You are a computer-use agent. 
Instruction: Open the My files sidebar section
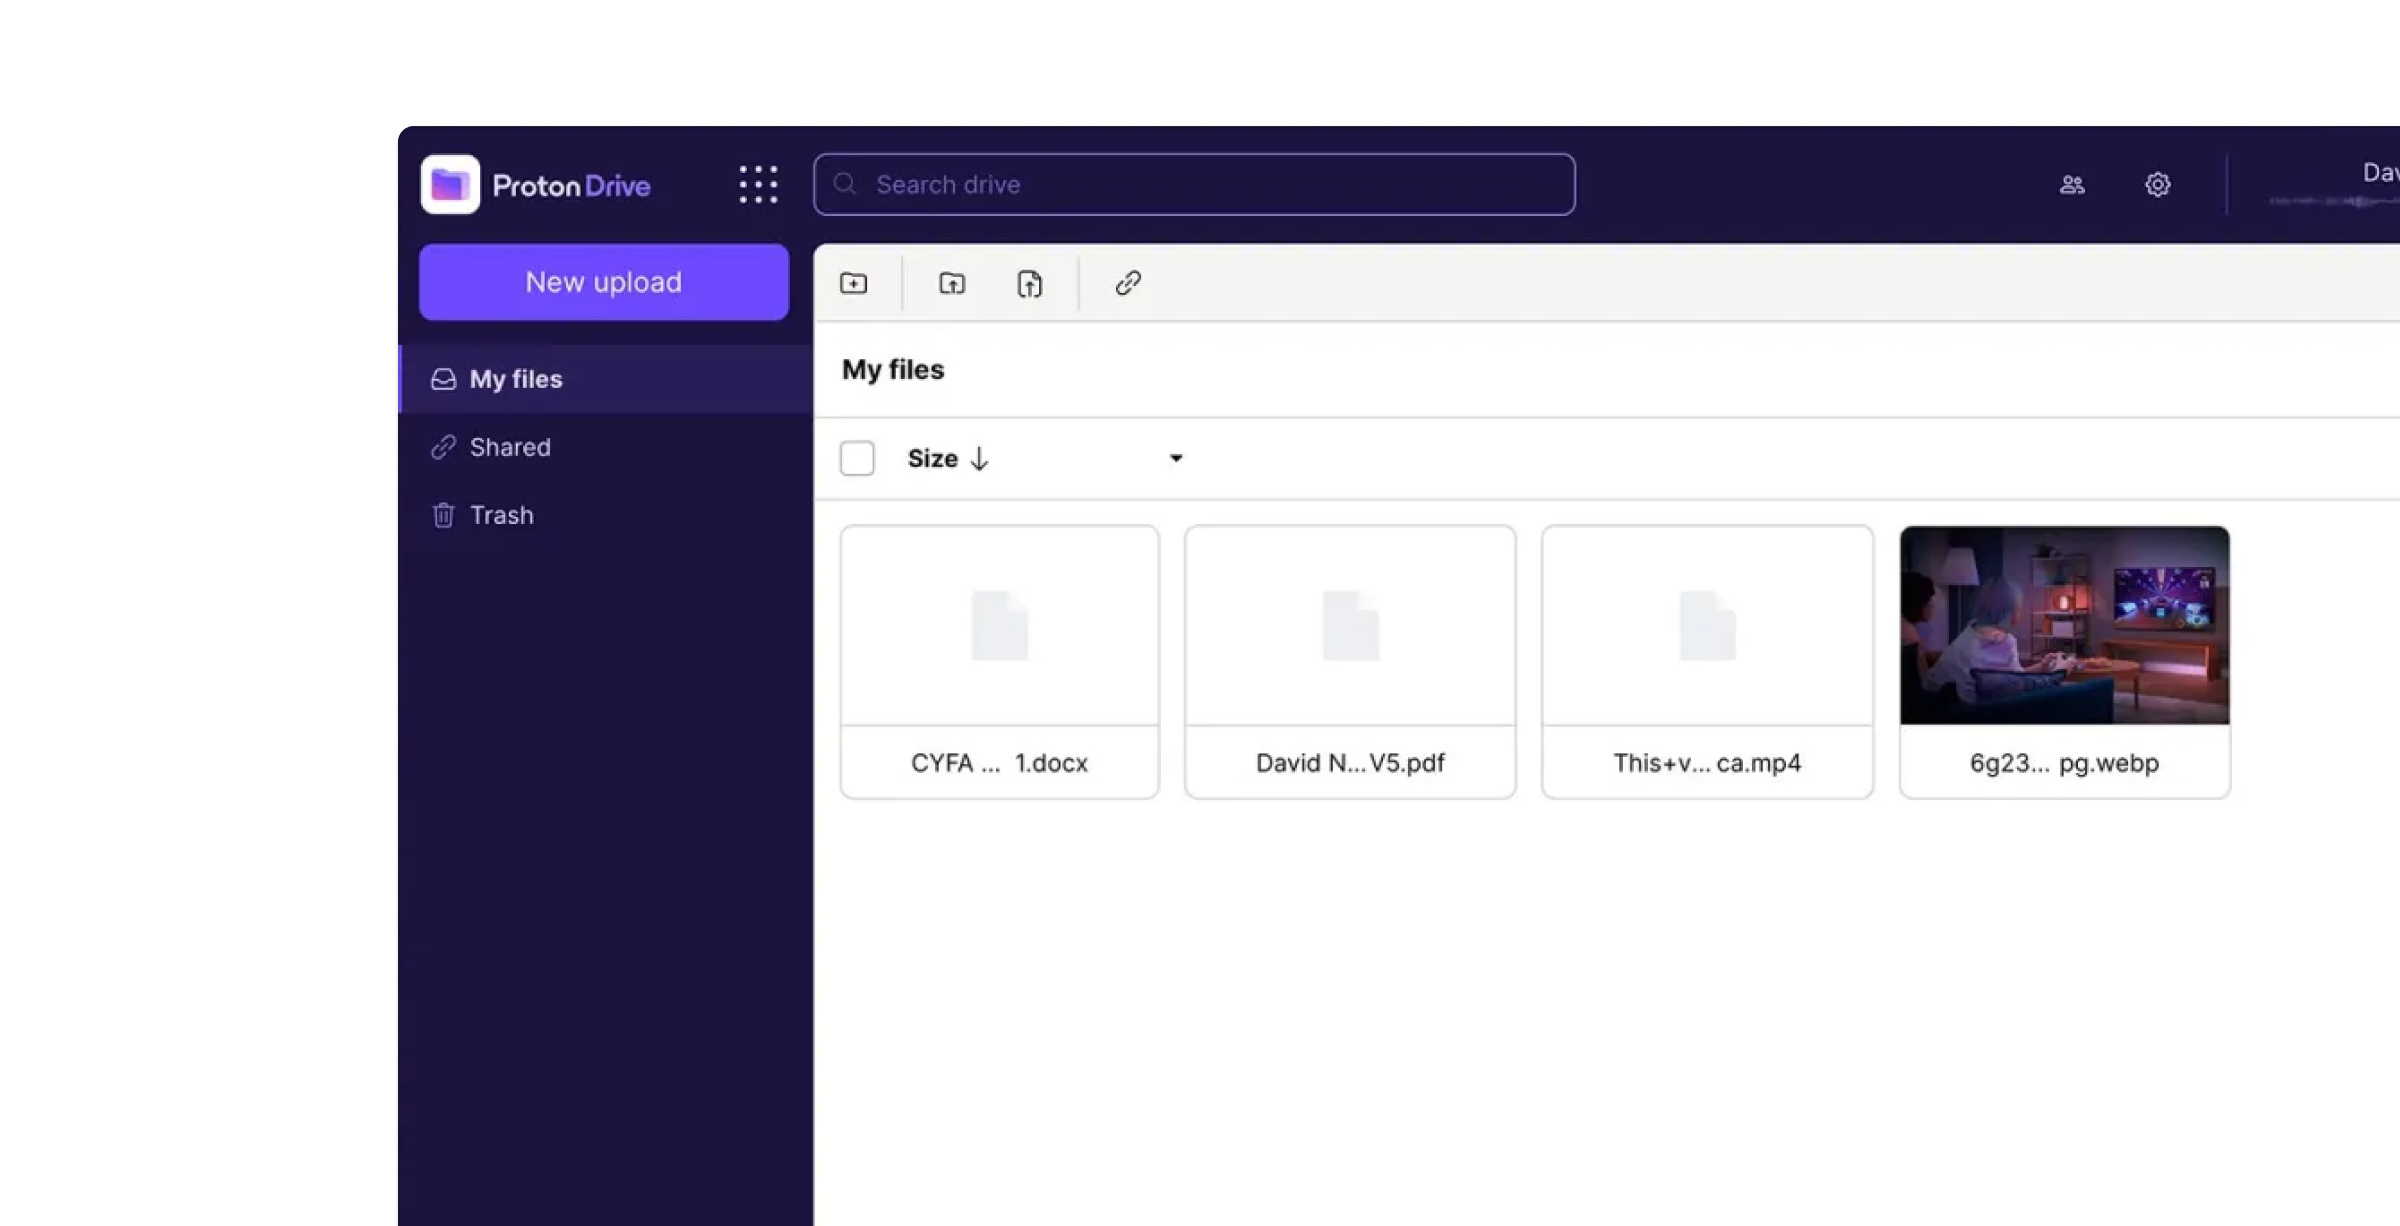point(516,380)
